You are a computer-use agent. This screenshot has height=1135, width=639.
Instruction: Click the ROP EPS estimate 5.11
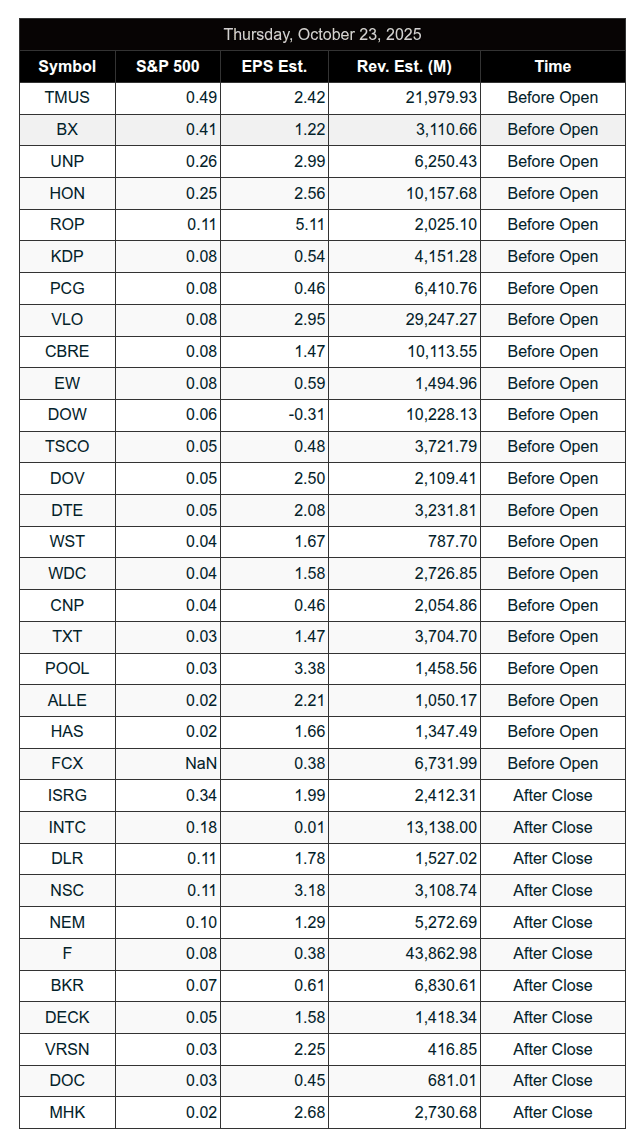pos(307,224)
